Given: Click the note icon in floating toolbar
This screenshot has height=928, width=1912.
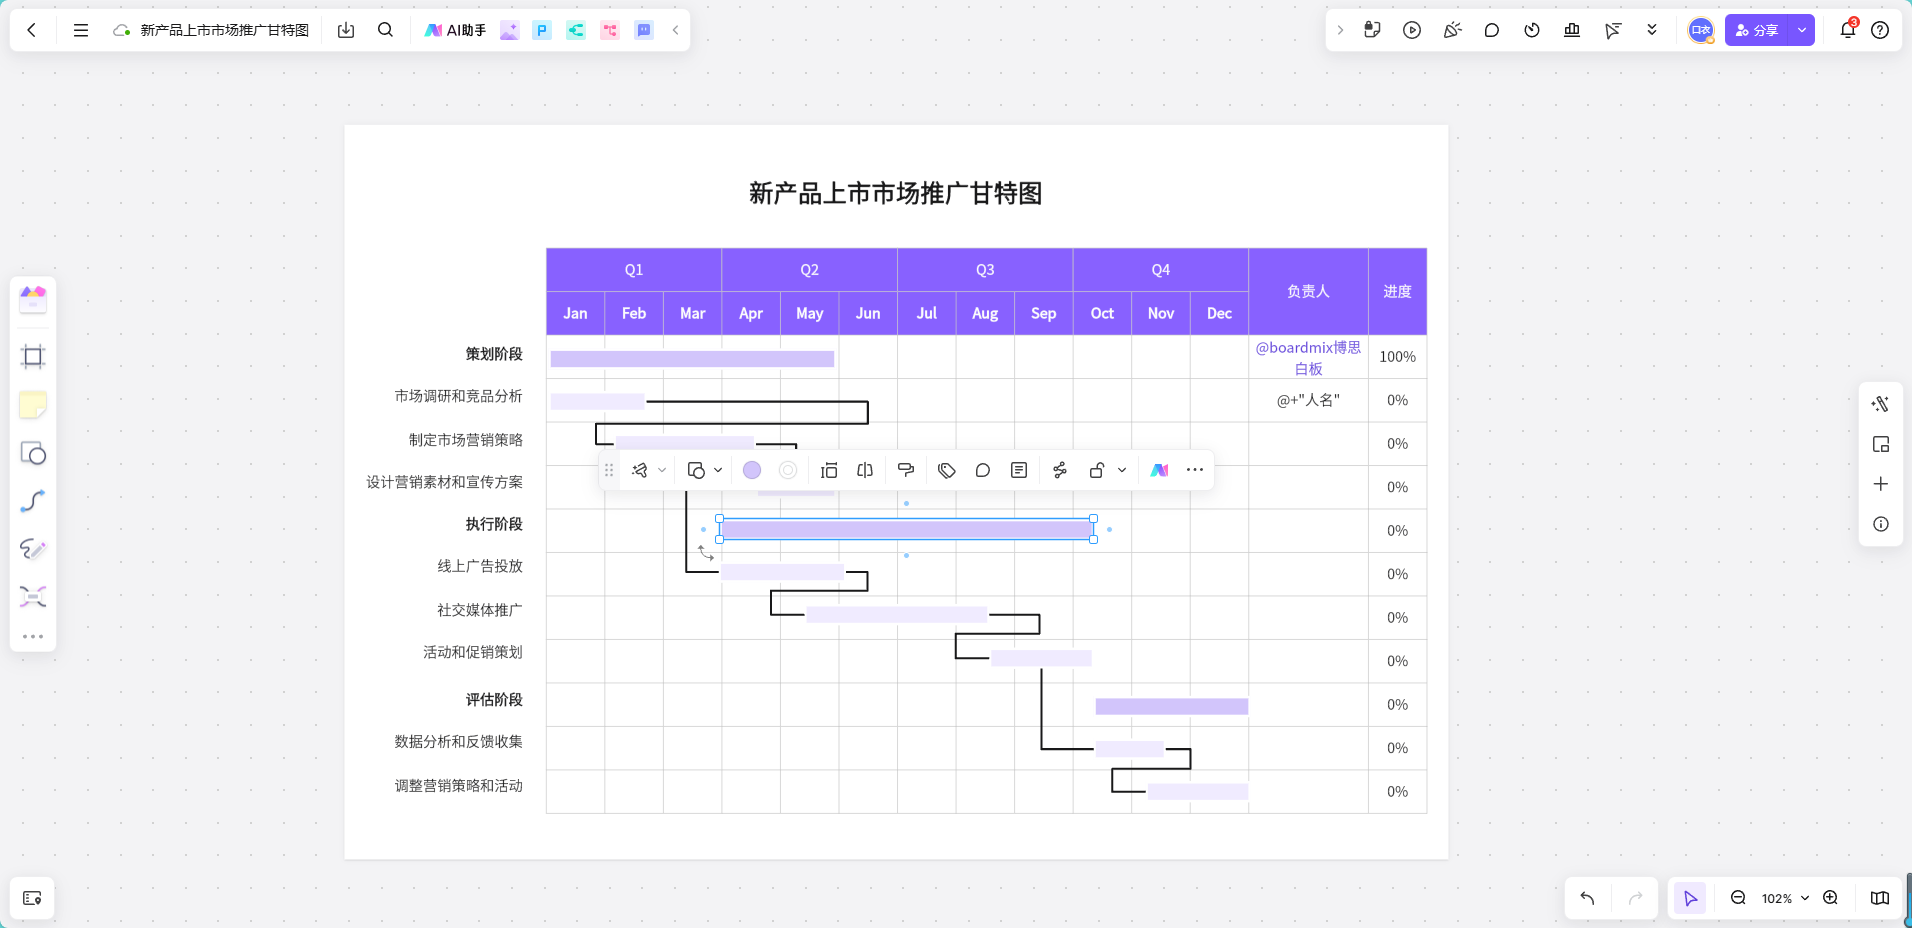Looking at the screenshot, I should [1019, 470].
